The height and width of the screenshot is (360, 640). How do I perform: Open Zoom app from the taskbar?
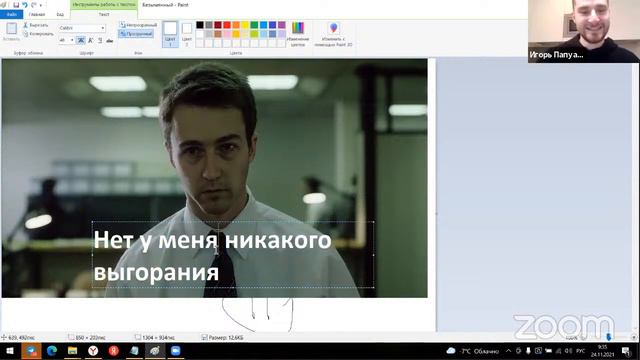click(x=176, y=351)
